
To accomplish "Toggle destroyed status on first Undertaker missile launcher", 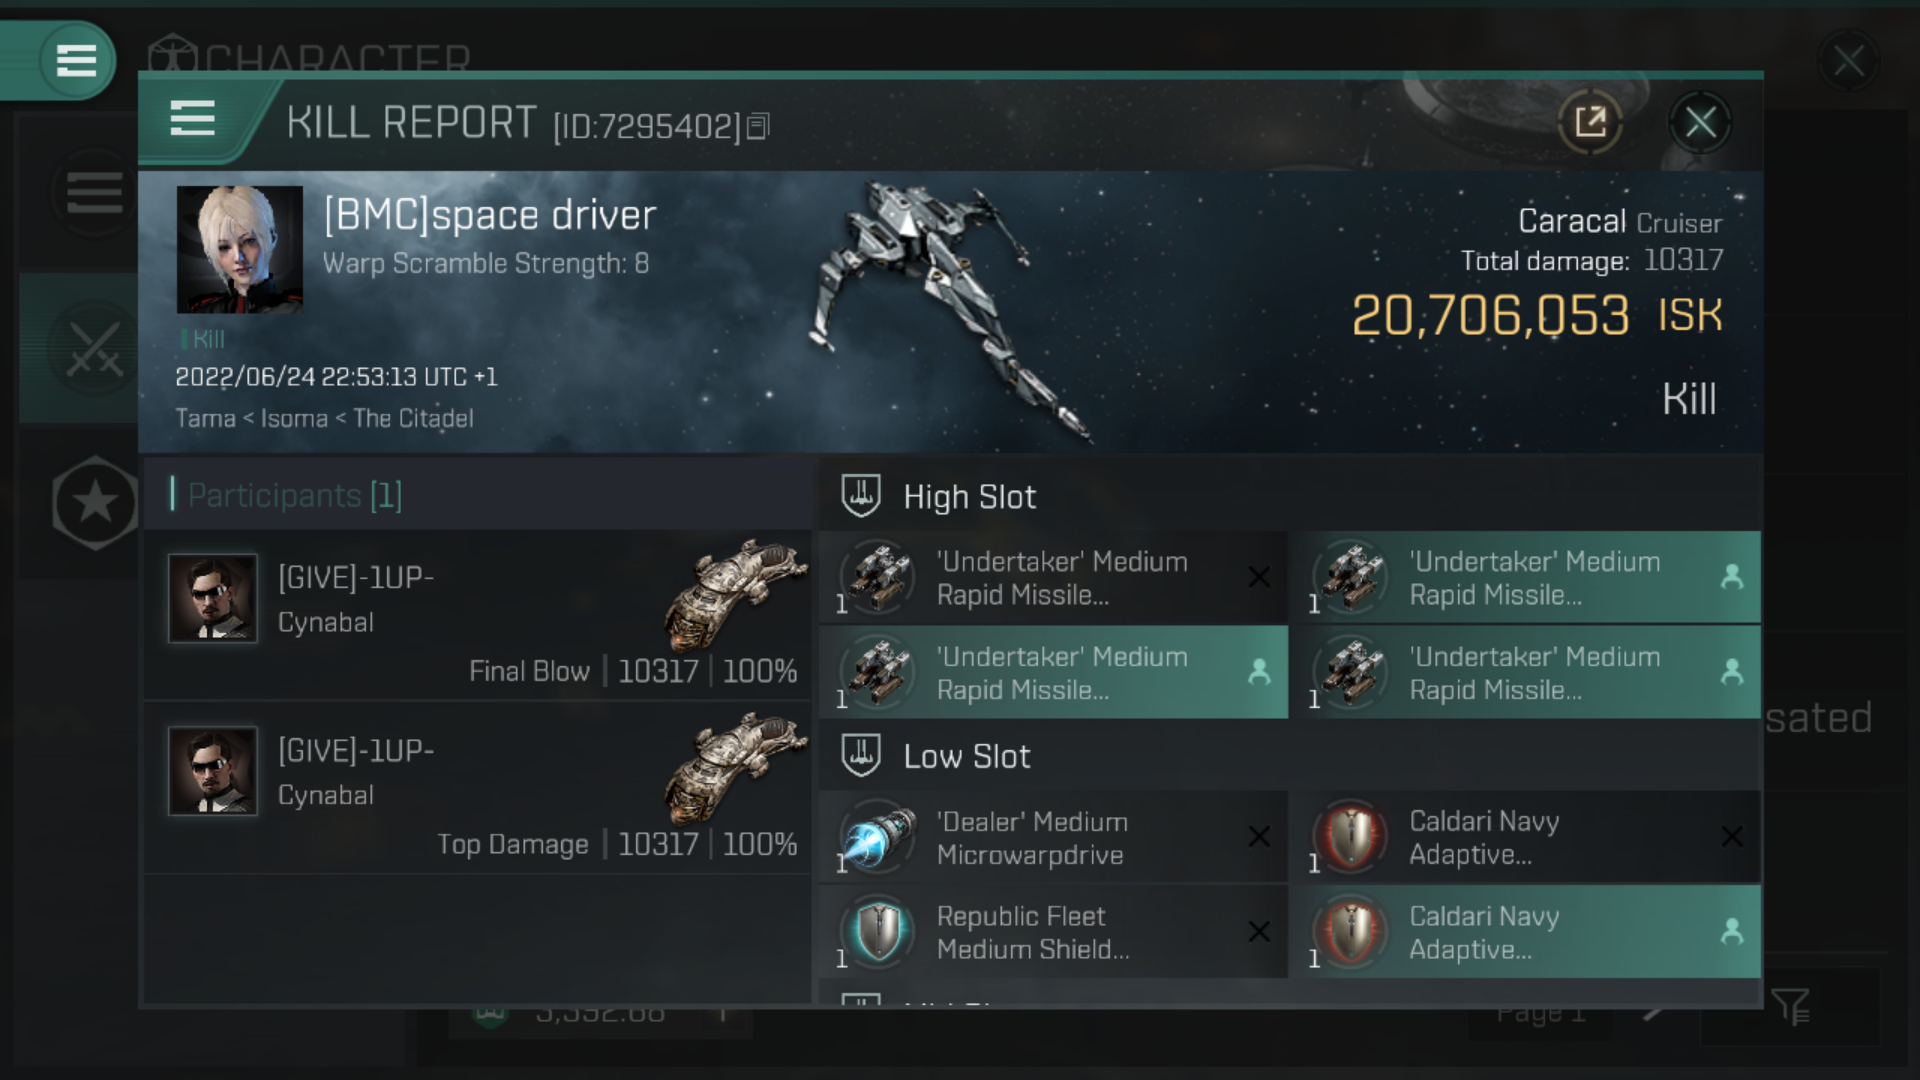I will tap(1261, 578).
